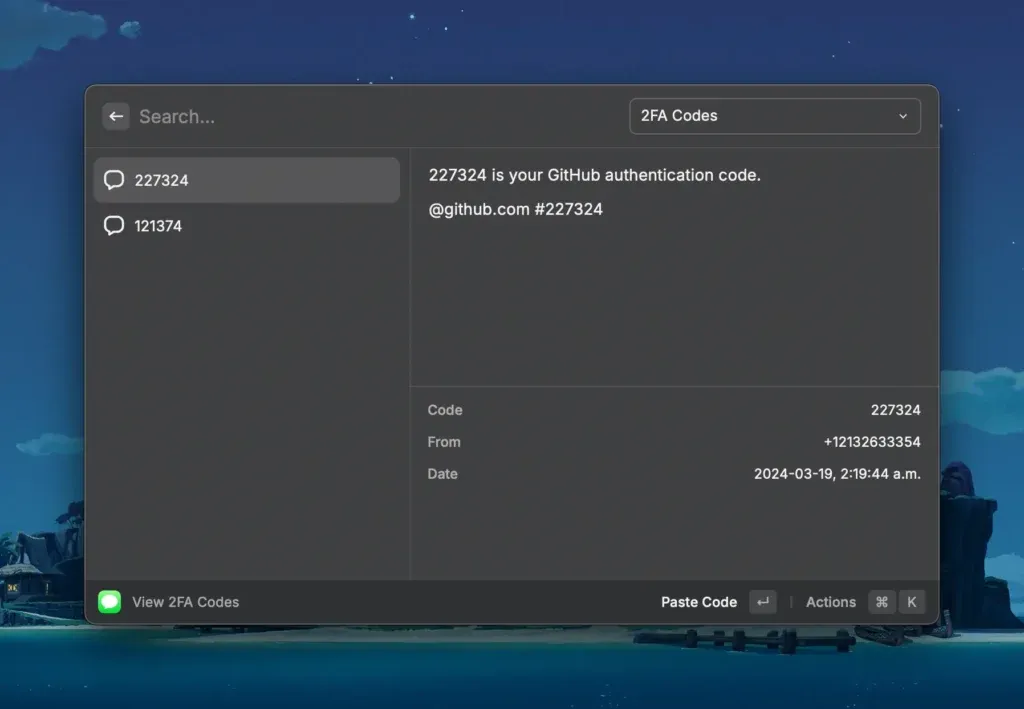
Task: Click message bubble icon beside 121374
Action: [x=114, y=225]
